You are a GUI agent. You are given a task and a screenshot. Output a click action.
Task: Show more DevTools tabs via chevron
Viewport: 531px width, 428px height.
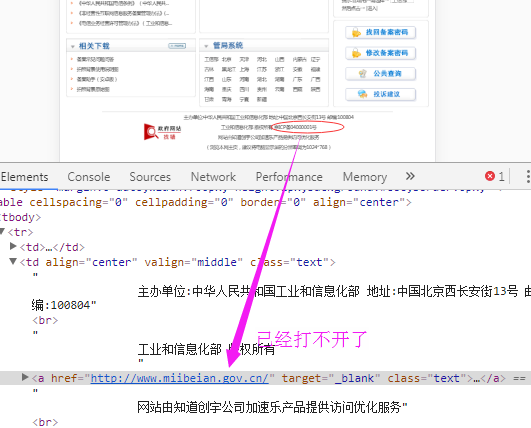click(410, 176)
